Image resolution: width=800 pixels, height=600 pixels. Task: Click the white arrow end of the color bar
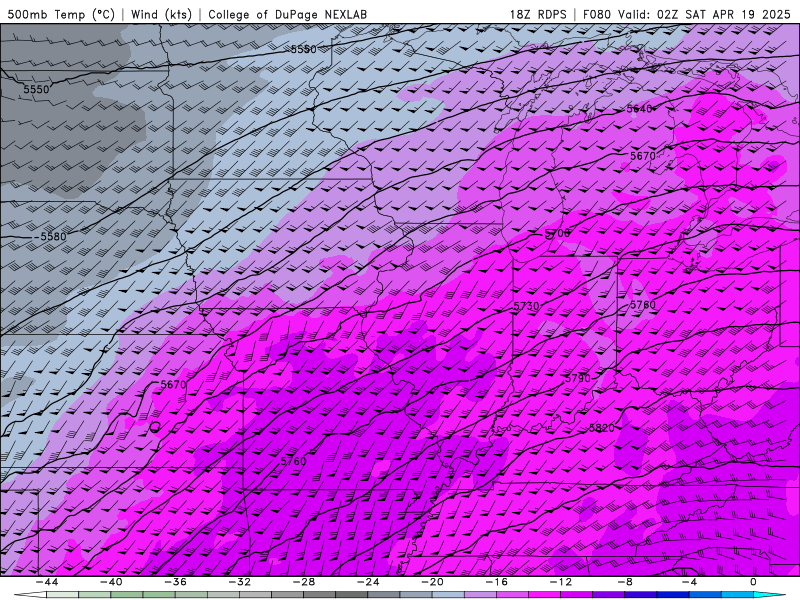pos(30,595)
